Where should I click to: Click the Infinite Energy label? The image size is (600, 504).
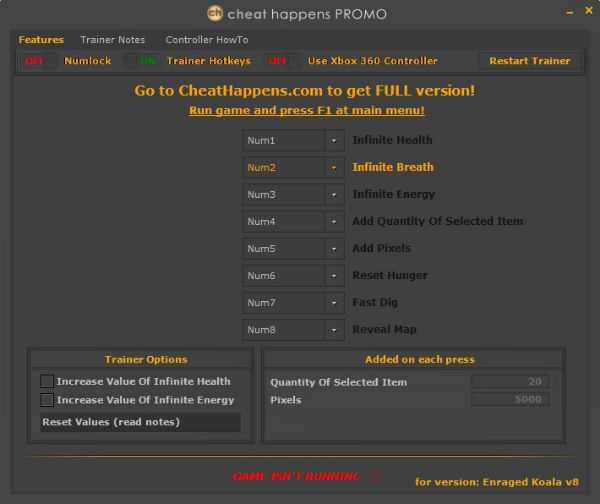394,194
